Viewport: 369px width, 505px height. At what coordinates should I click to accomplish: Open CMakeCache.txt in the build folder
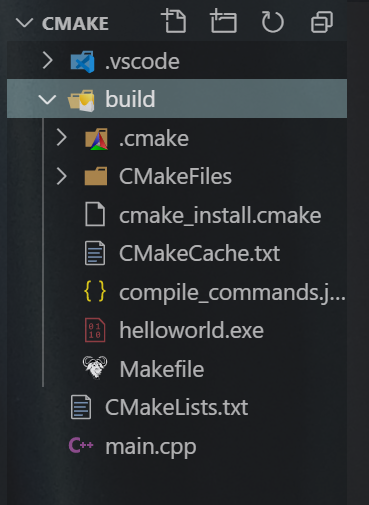click(x=199, y=253)
